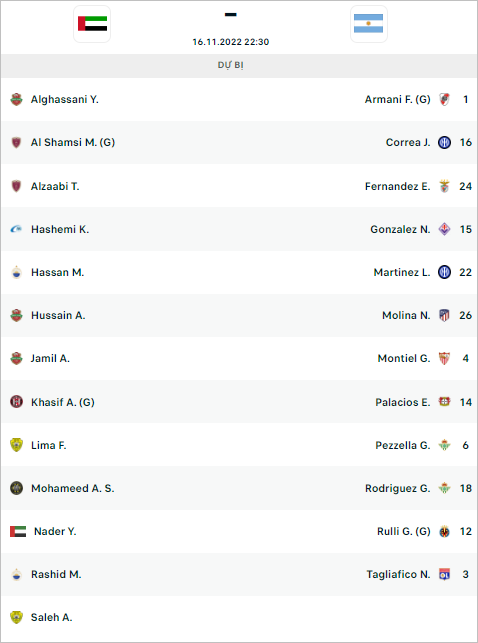This screenshot has height=643, width=478.
Task: Open player Lima F. profile
Action: pos(48,445)
